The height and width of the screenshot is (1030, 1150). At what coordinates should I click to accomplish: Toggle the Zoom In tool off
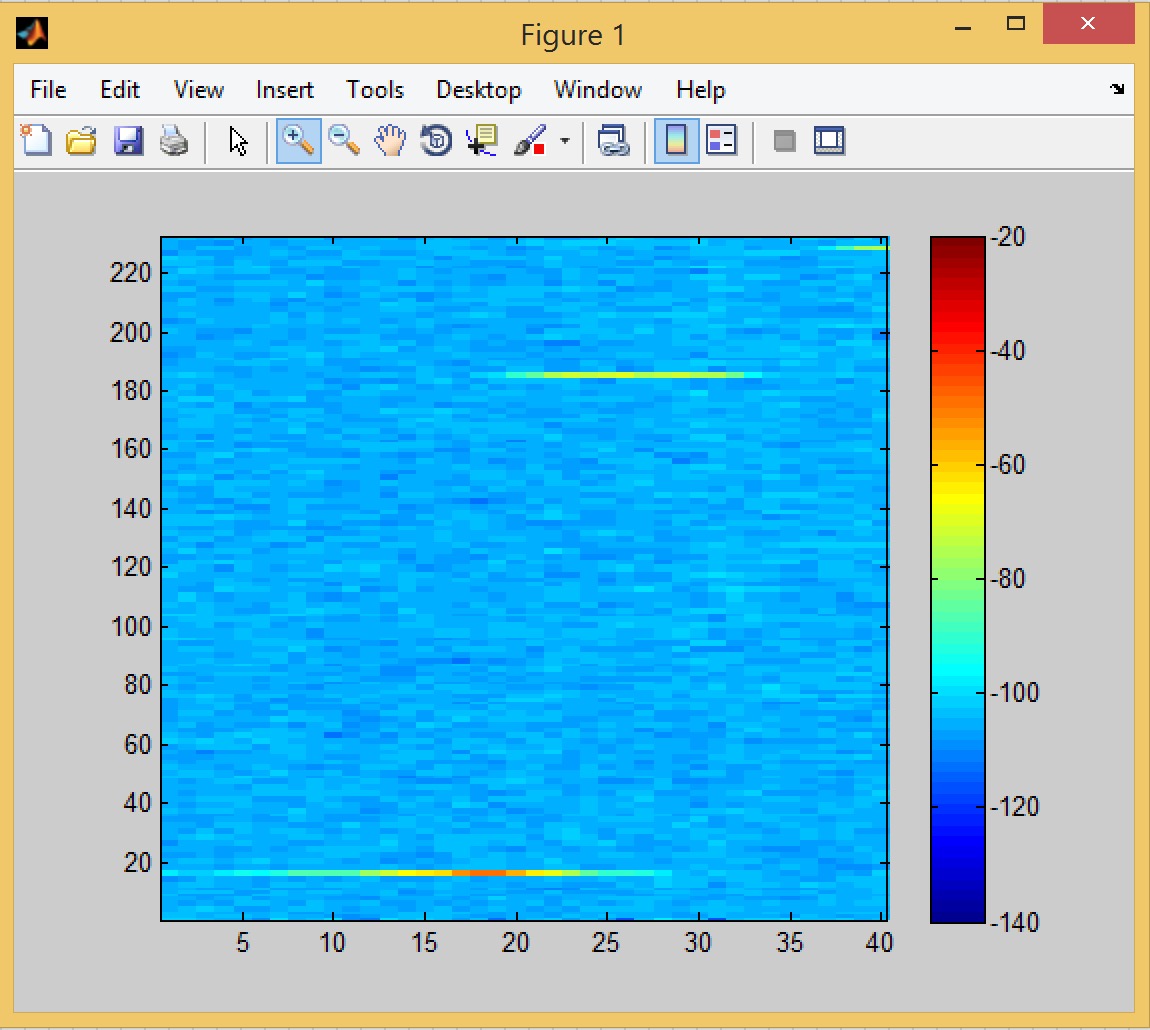pos(298,141)
